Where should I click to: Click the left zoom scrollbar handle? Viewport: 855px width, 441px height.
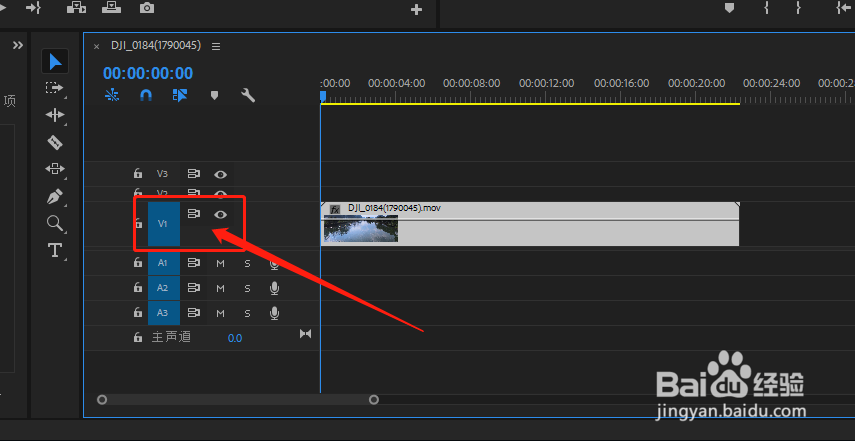(102, 400)
